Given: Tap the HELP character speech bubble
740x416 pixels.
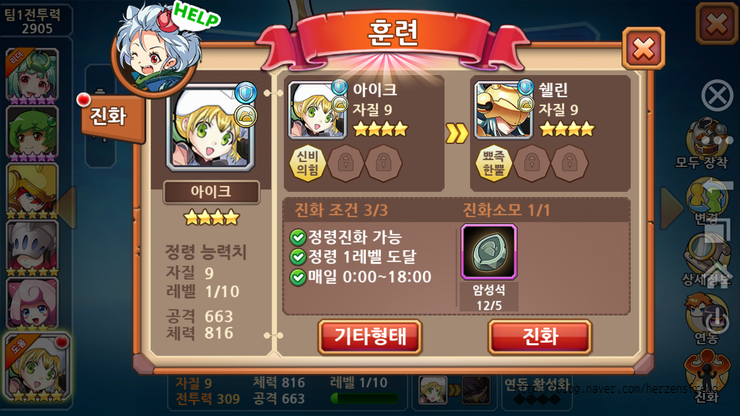Looking at the screenshot, I should pos(196,16).
